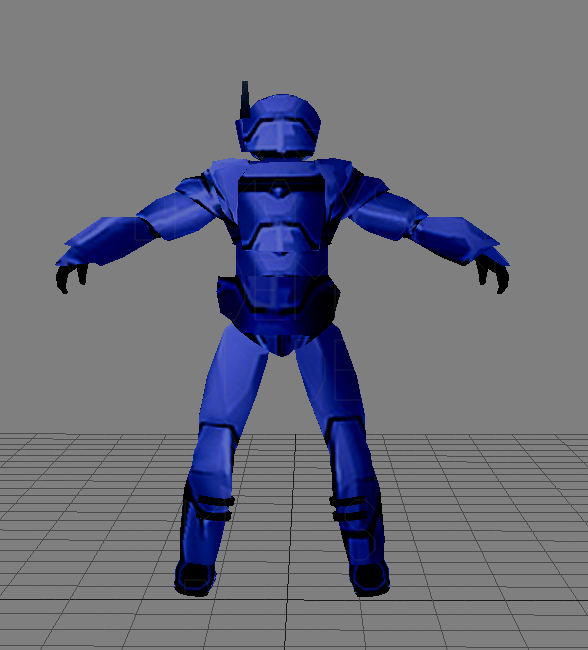Select the black foot on the viewport's right

point(369,578)
